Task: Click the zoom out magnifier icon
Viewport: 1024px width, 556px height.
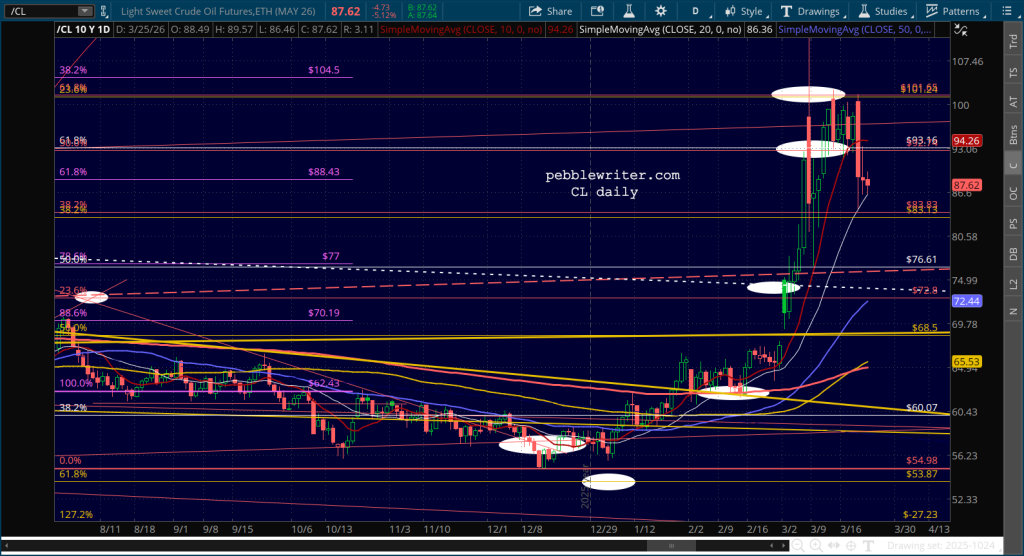Action: point(798,546)
